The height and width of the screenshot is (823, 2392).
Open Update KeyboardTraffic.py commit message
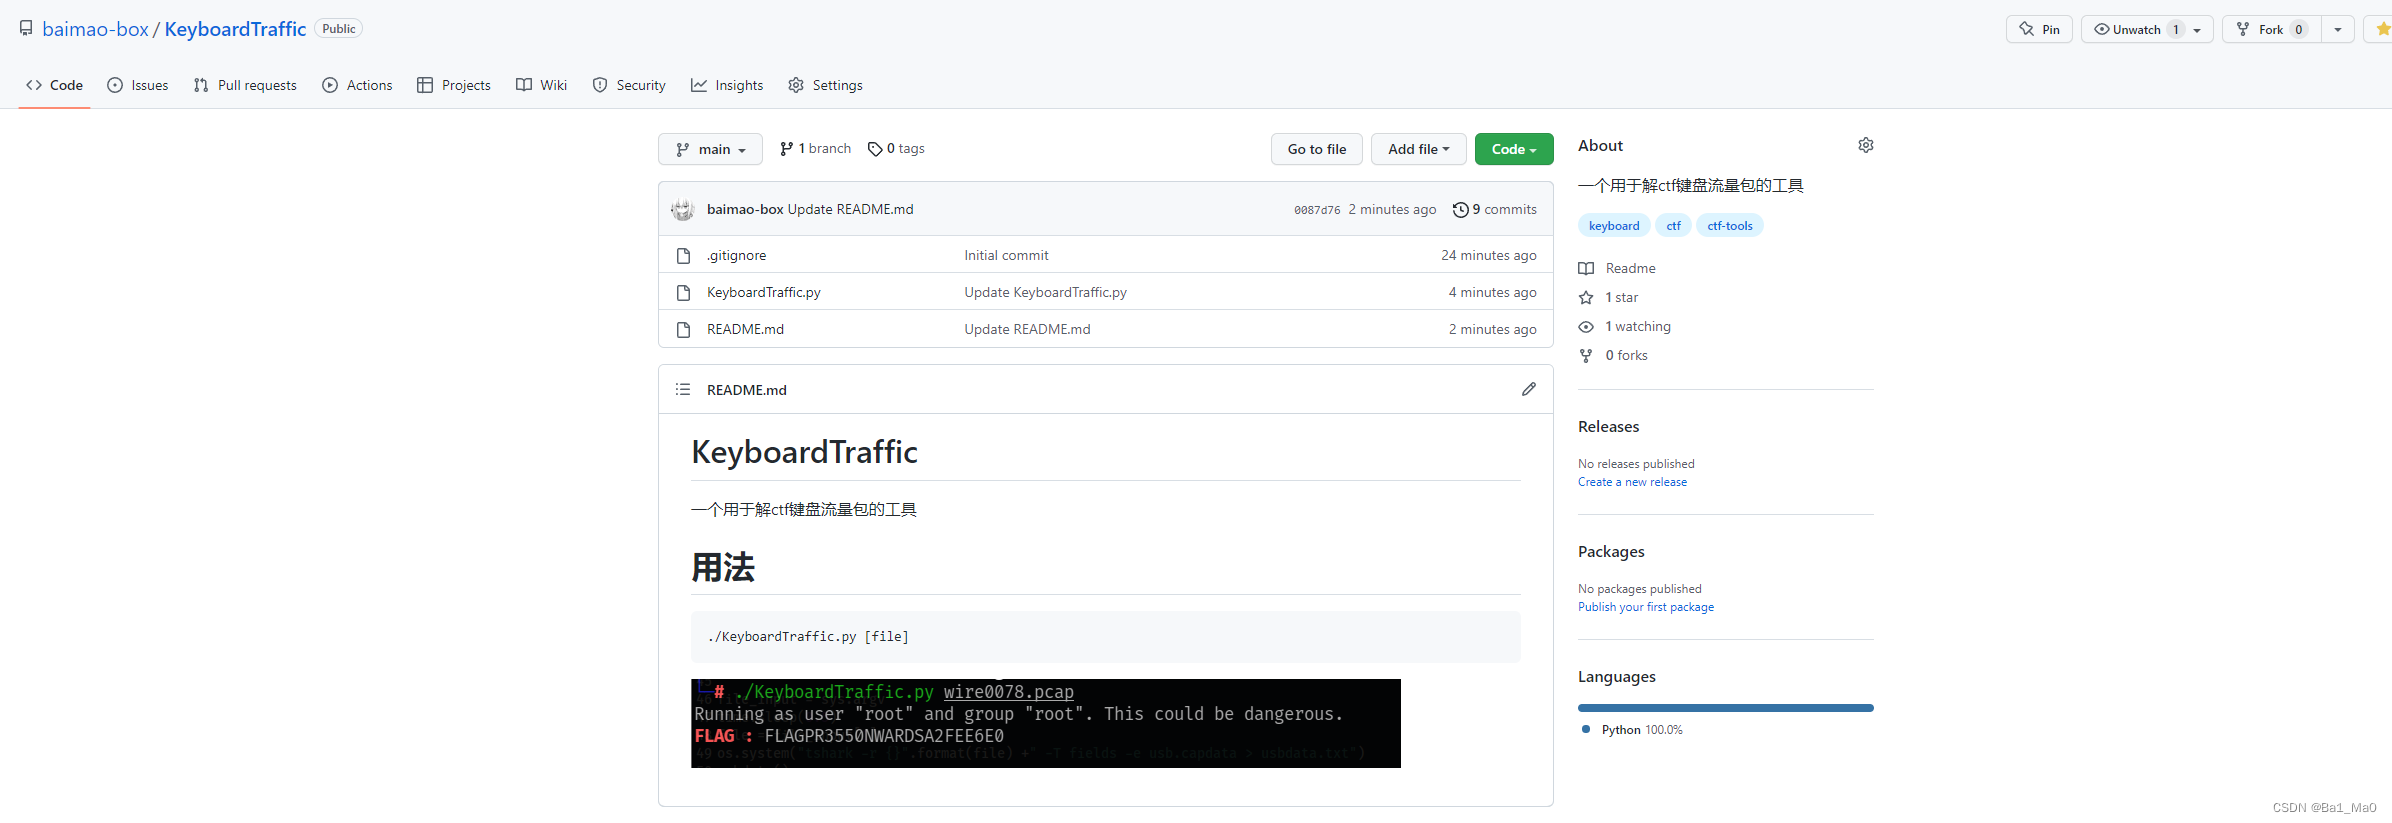[1045, 292]
